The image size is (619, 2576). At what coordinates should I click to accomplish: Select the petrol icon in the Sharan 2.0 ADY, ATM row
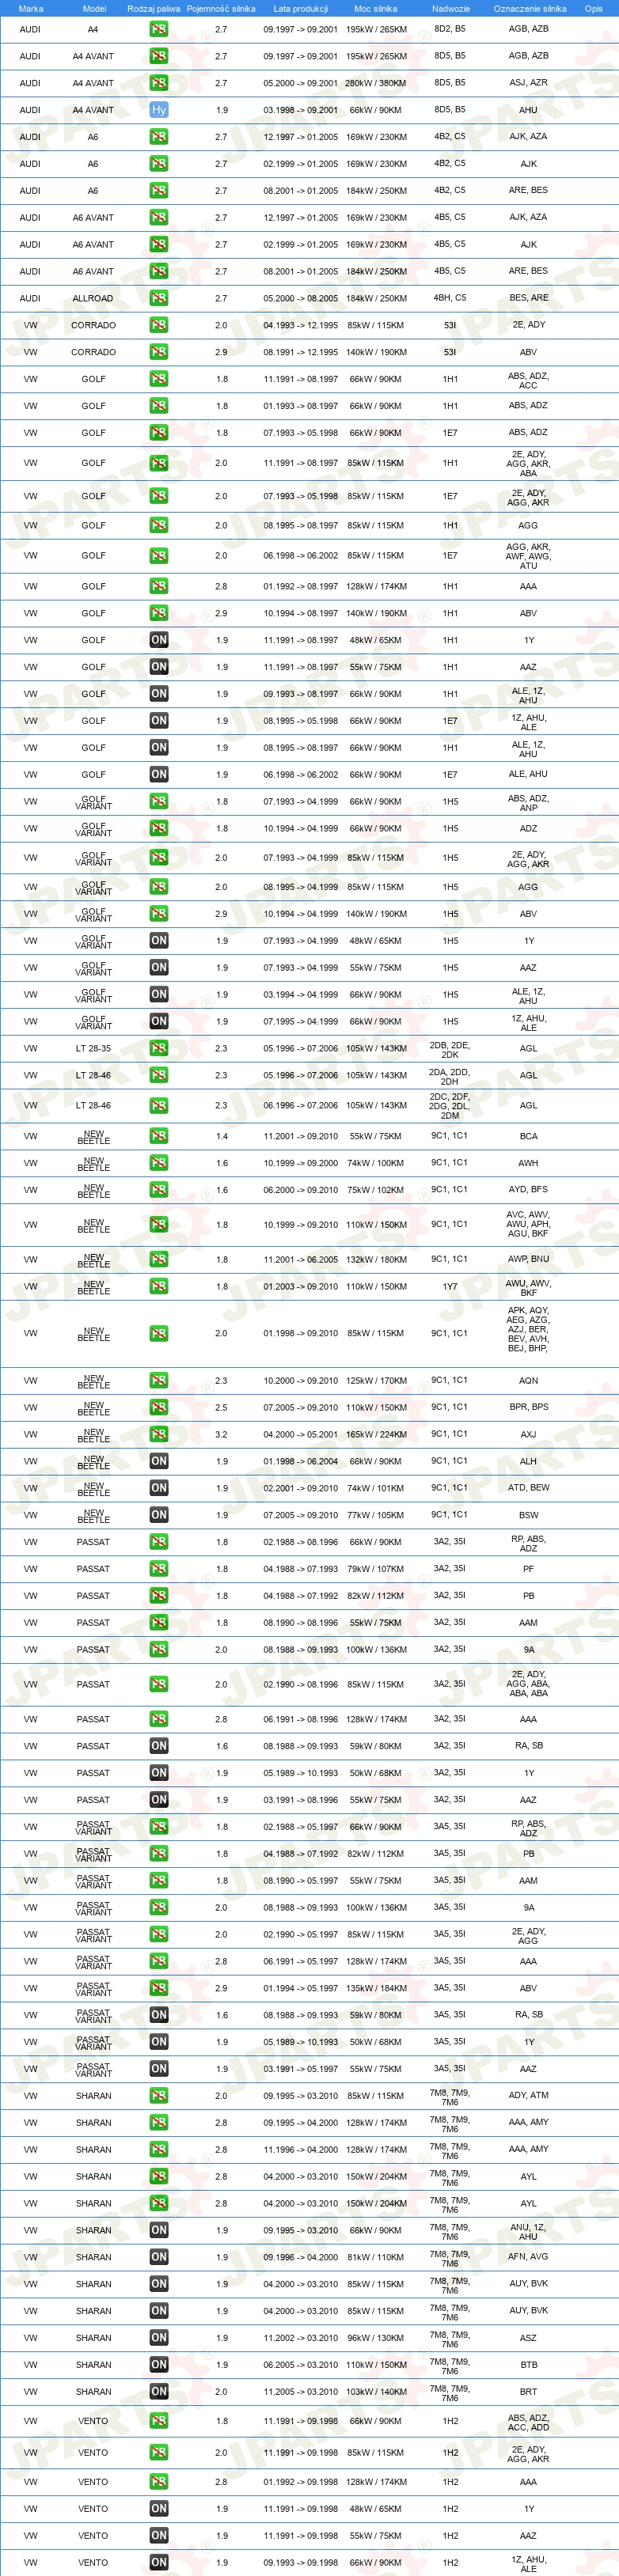point(158,2096)
